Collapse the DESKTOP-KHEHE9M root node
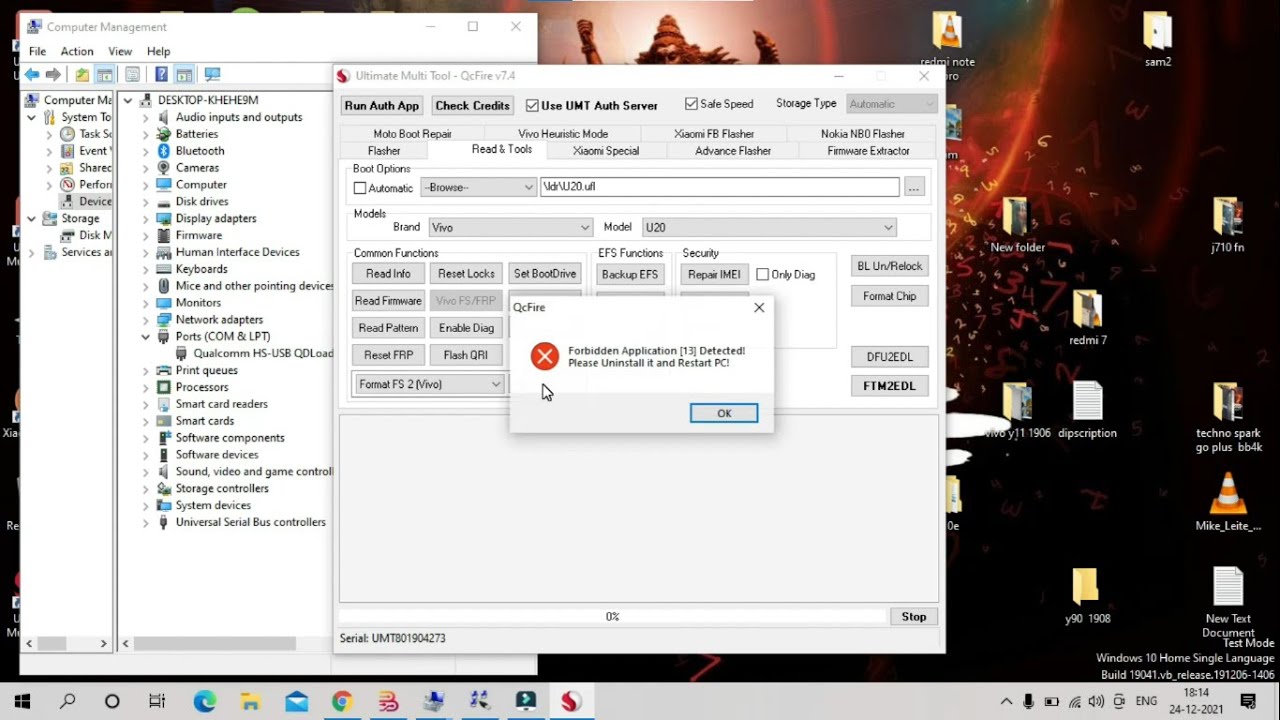The width and height of the screenshot is (1280, 720). (x=128, y=100)
